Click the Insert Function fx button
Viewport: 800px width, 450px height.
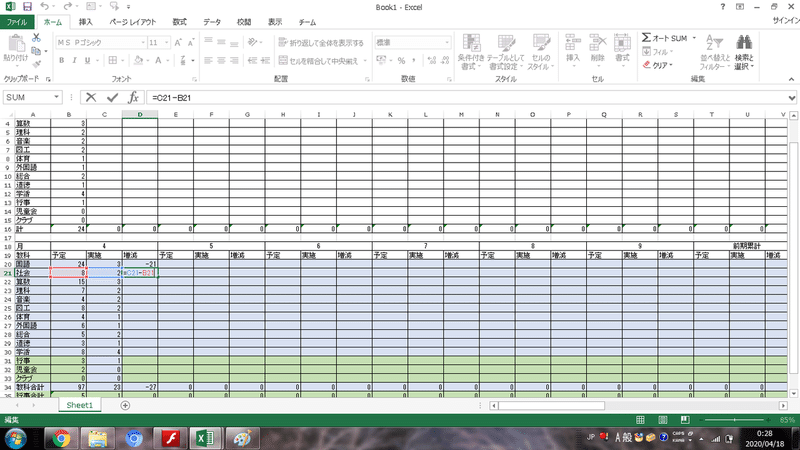coord(133,97)
